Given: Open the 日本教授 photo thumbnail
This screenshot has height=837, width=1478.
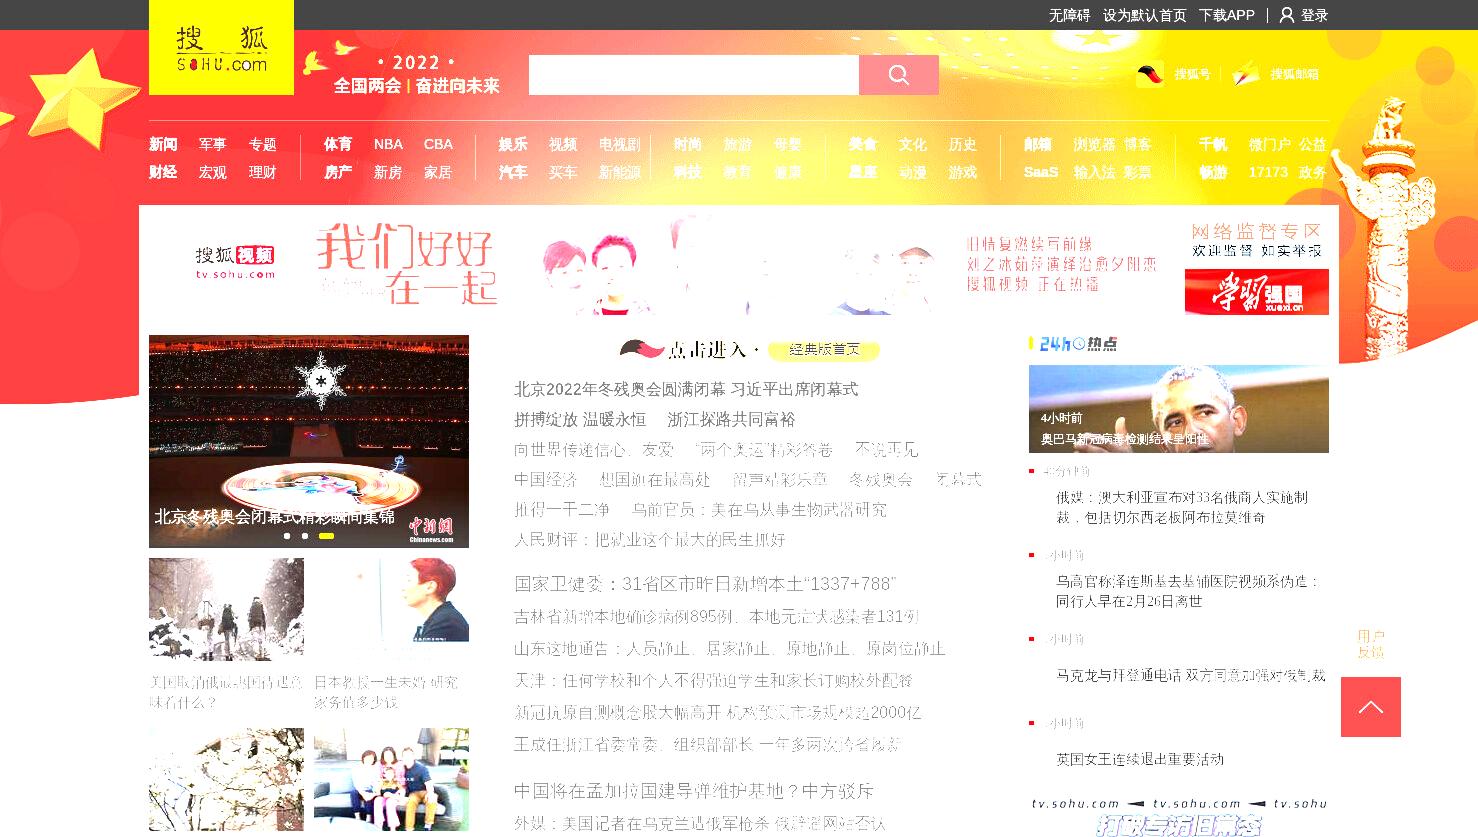Looking at the screenshot, I should pyautogui.click(x=391, y=609).
